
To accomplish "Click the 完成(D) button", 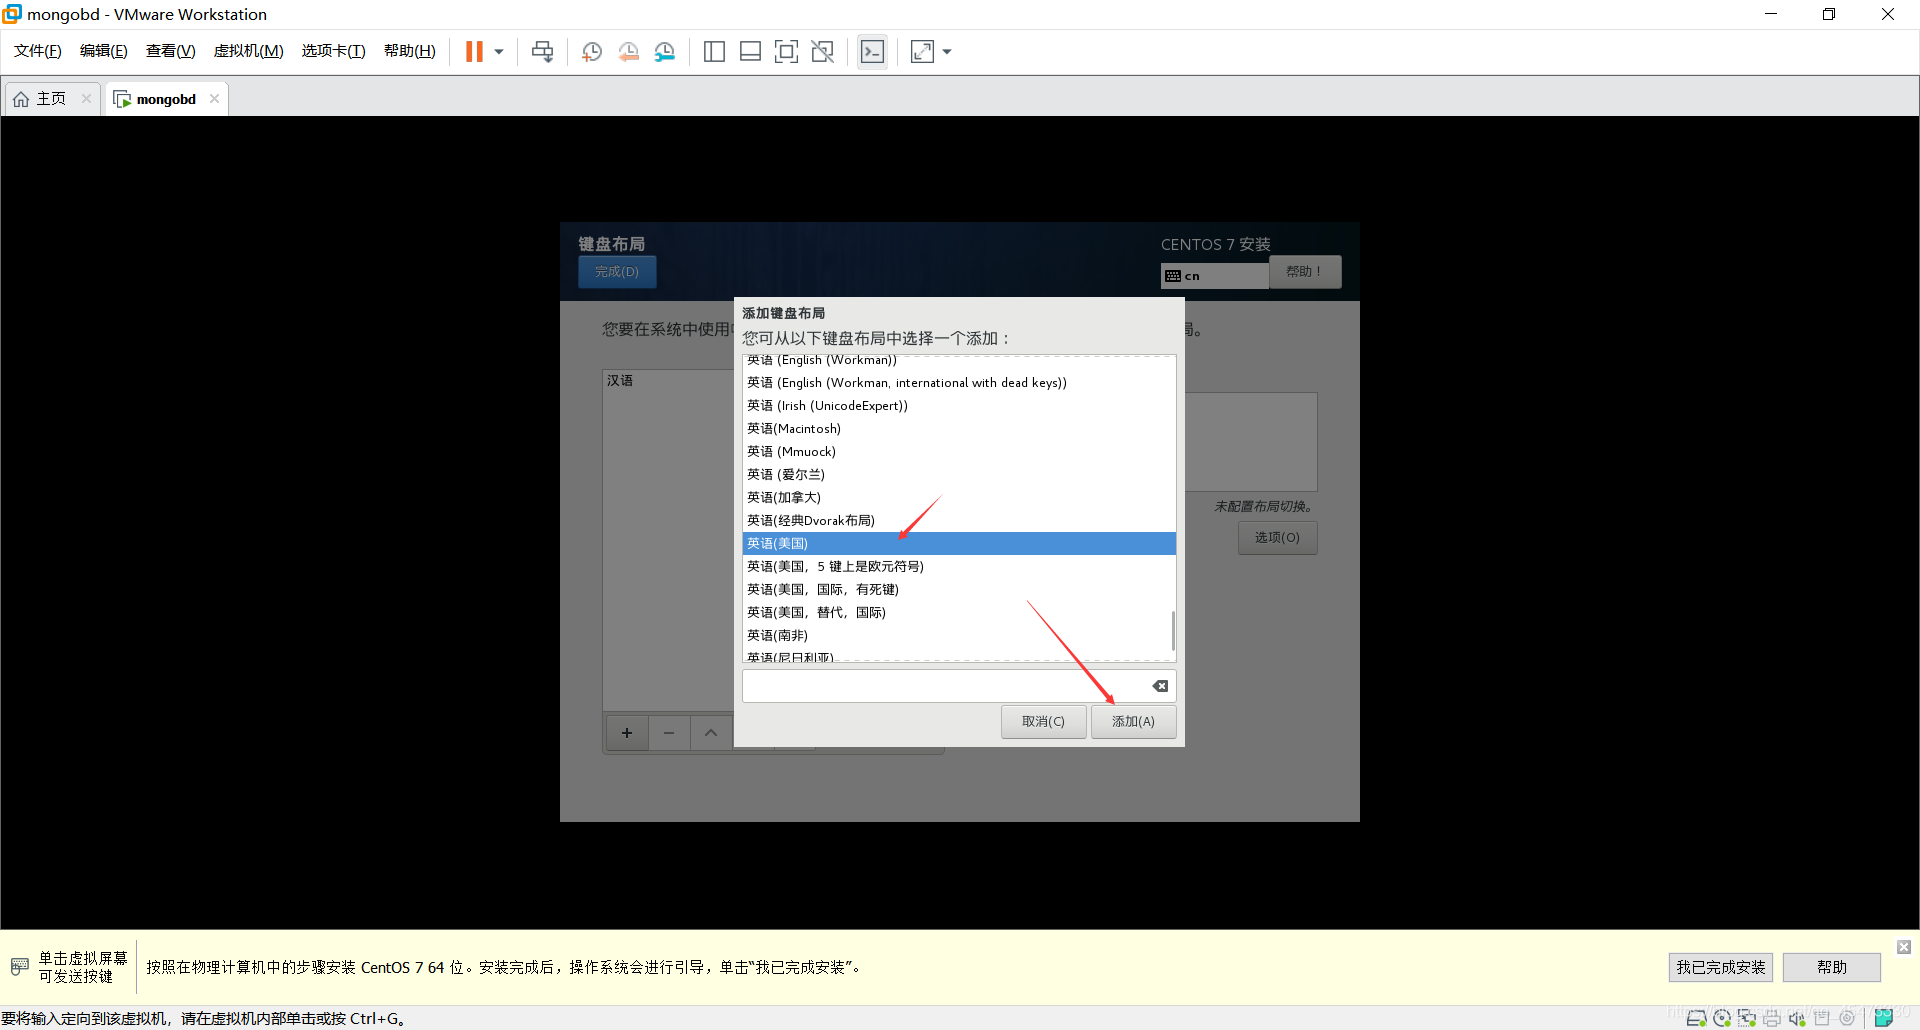I will click(x=617, y=272).
